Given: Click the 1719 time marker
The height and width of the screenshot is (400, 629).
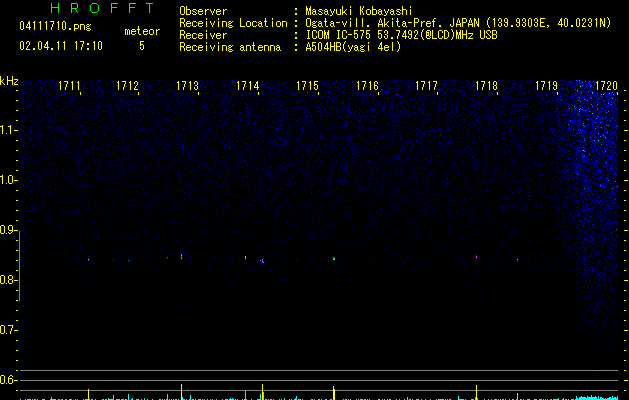Looking at the screenshot, I should click(x=546, y=86).
